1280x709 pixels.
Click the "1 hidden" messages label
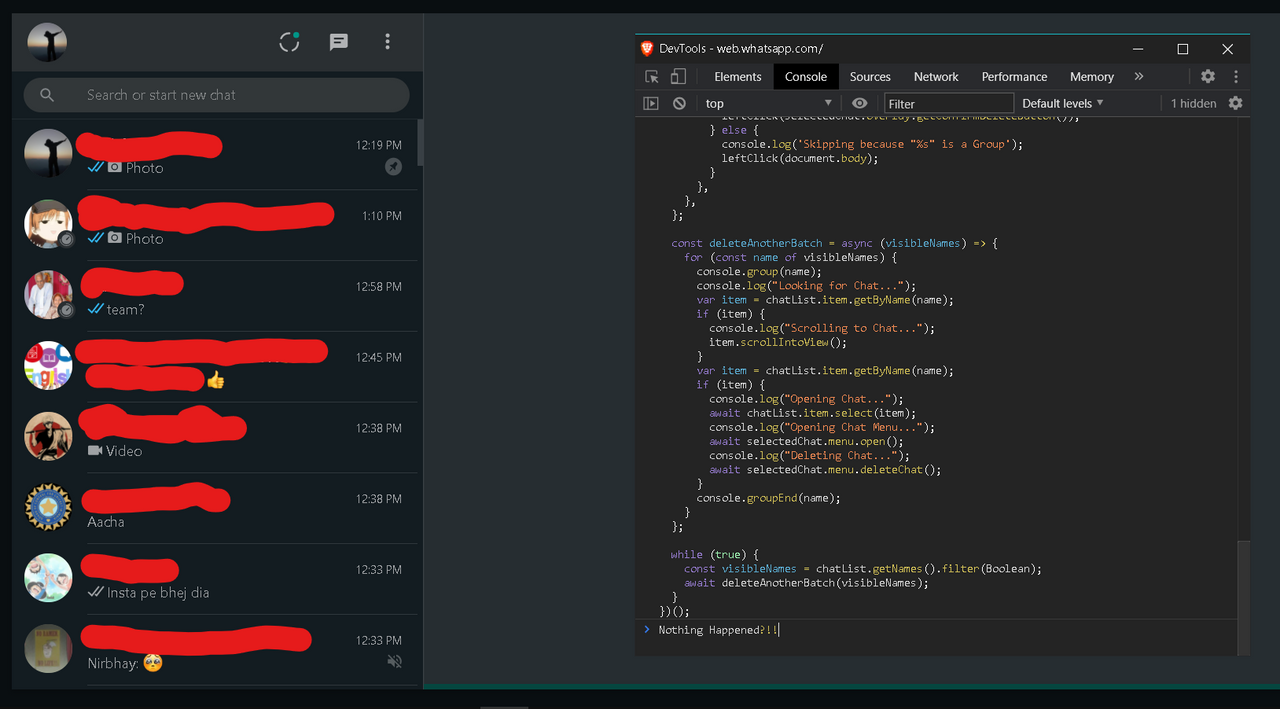tap(1194, 103)
